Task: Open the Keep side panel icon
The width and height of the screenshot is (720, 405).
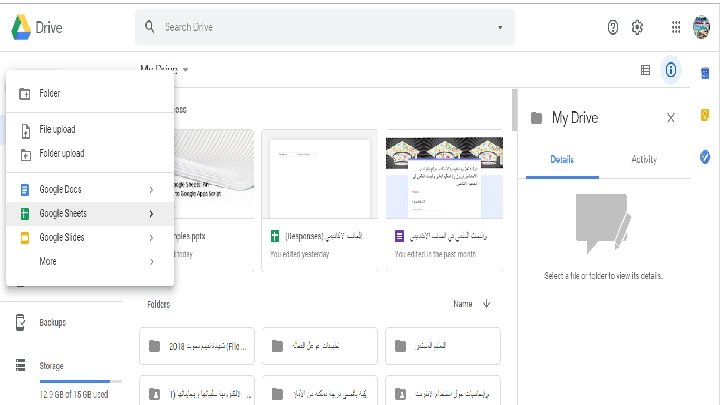Action: coord(705,115)
